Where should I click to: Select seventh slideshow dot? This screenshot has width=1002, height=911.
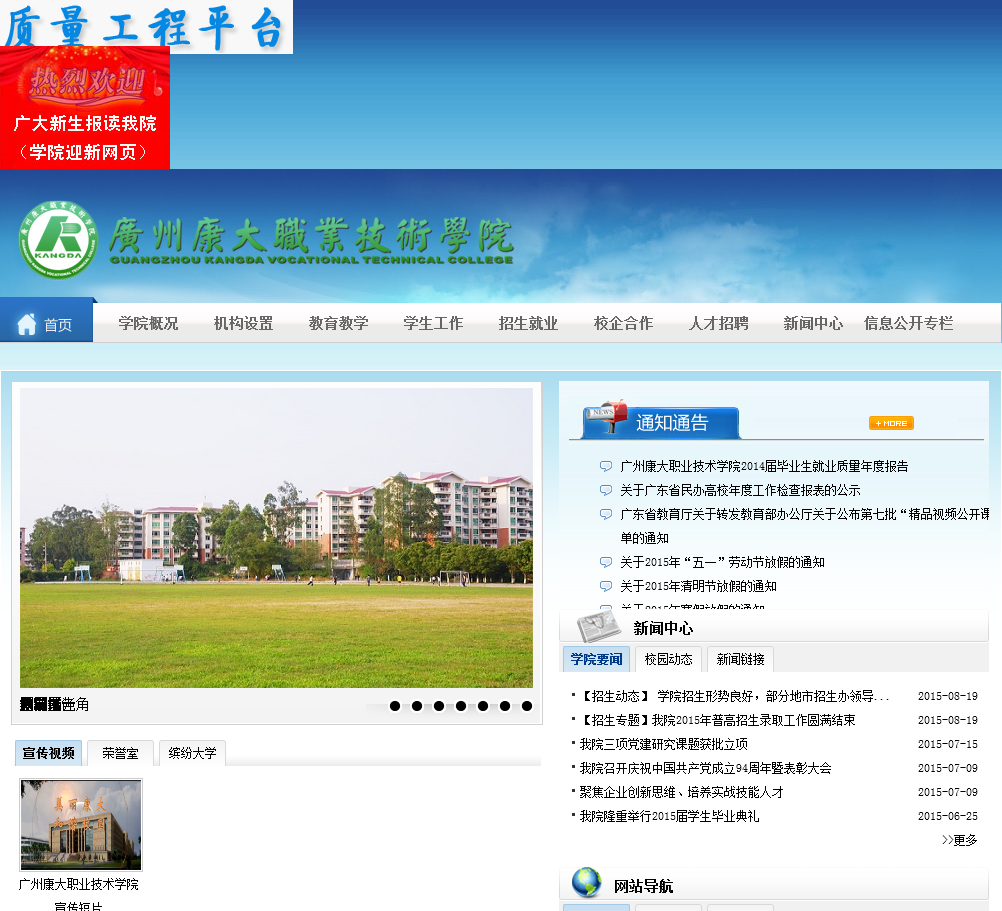527,706
